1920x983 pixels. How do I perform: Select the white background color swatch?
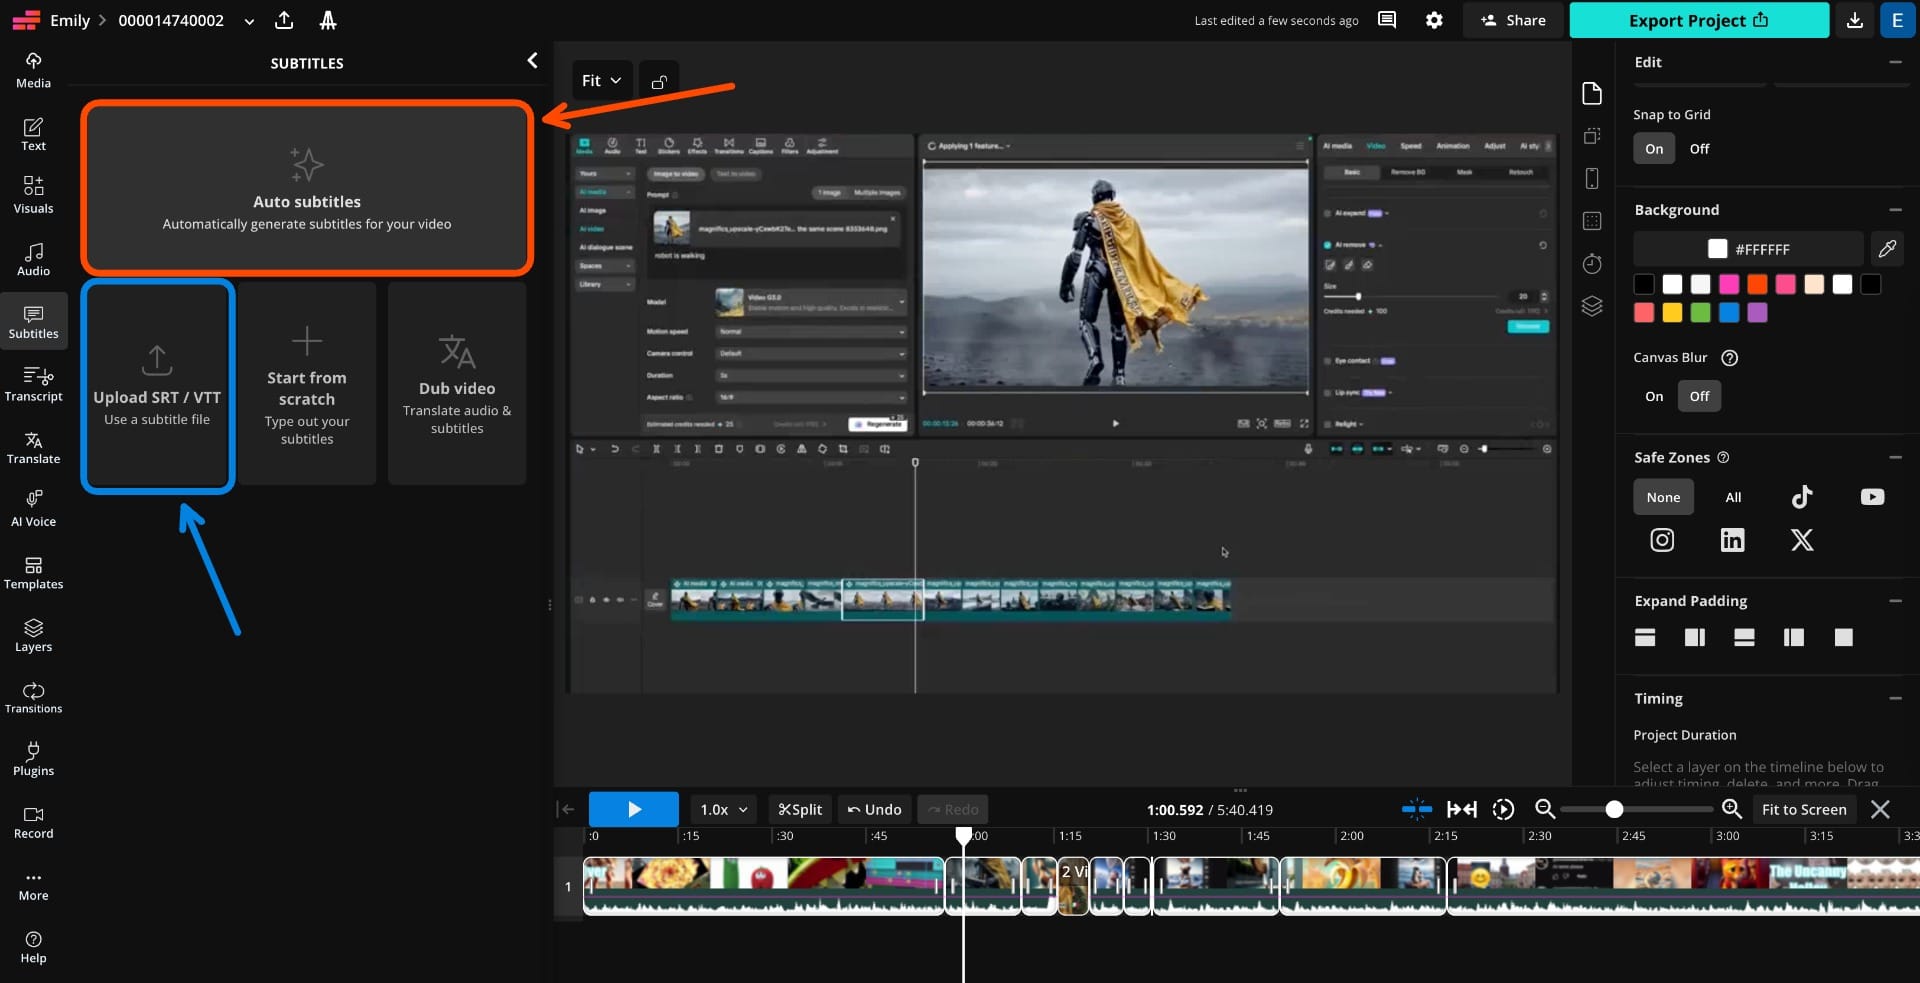click(x=1672, y=285)
